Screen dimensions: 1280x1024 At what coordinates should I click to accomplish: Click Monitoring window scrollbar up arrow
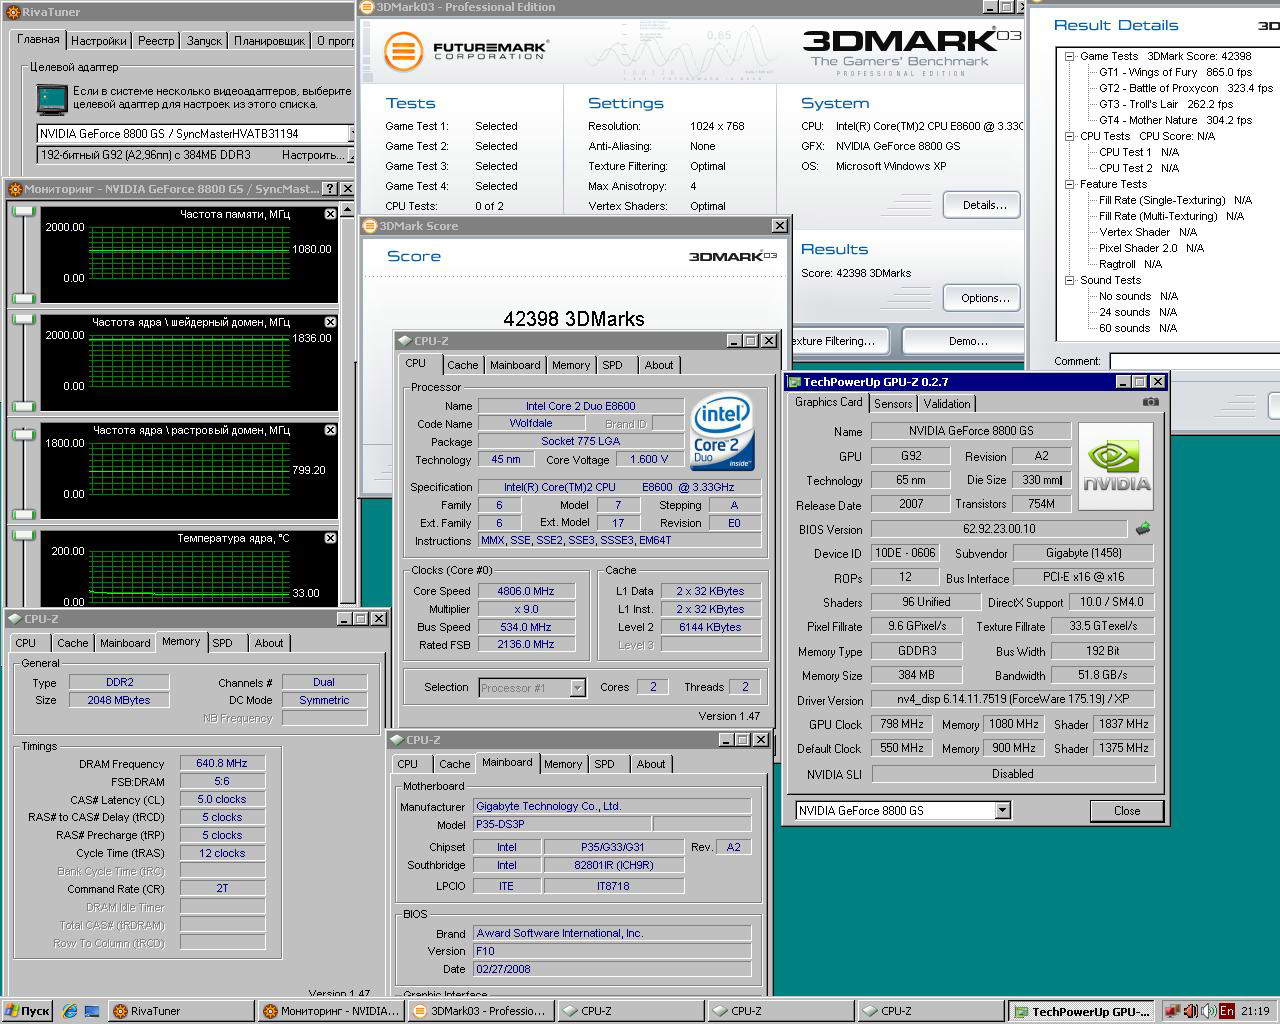click(347, 209)
